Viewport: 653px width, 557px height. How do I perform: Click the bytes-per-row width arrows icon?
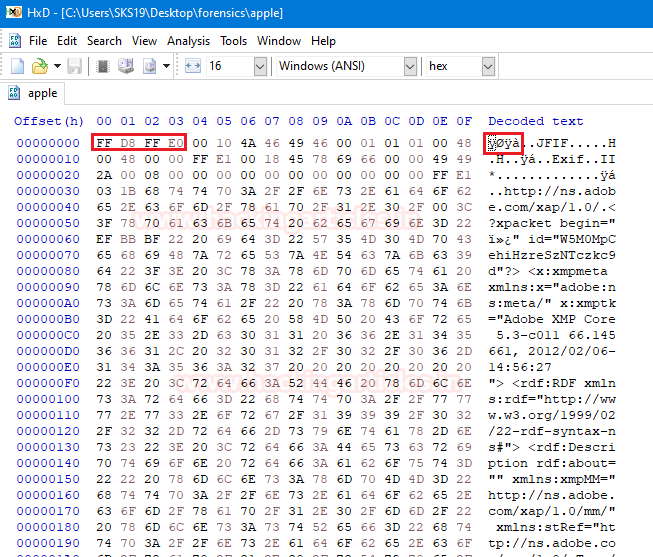click(x=193, y=66)
